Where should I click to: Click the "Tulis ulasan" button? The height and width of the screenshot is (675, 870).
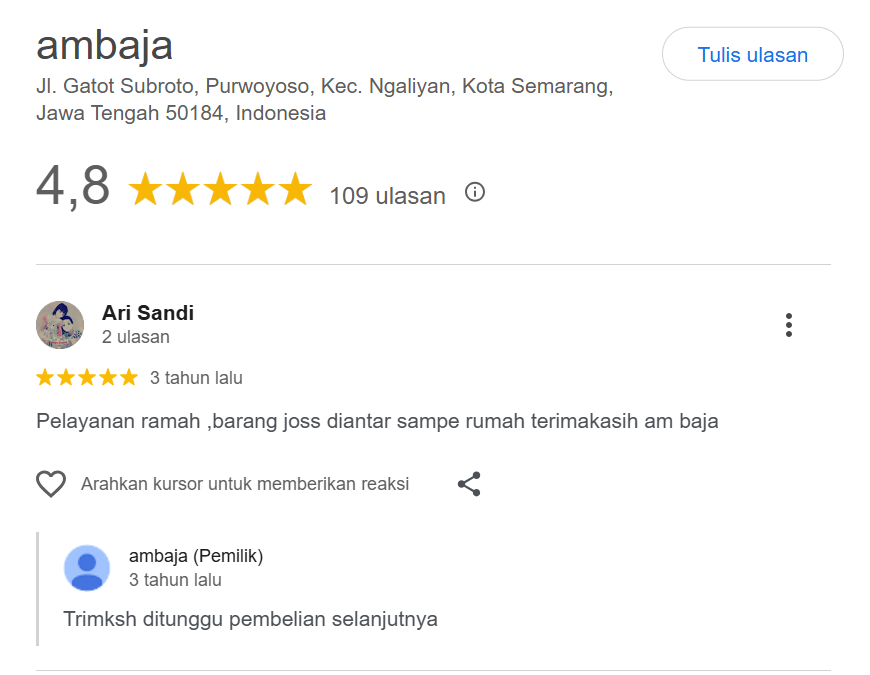pyautogui.click(x=752, y=55)
